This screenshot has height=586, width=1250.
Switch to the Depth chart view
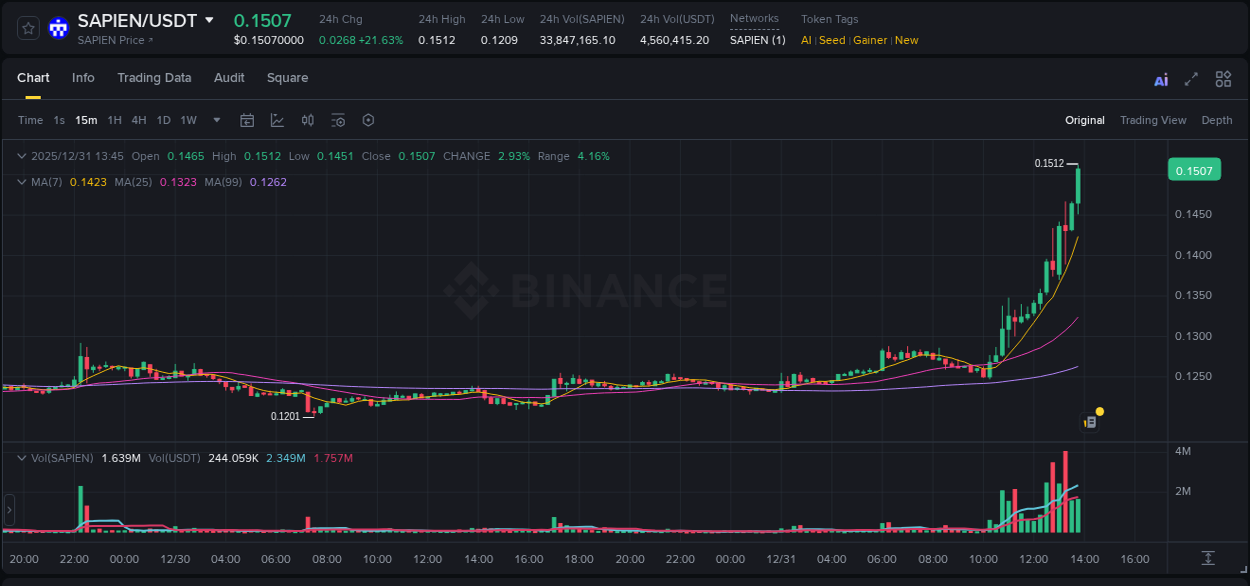[x=1216, y=120]
